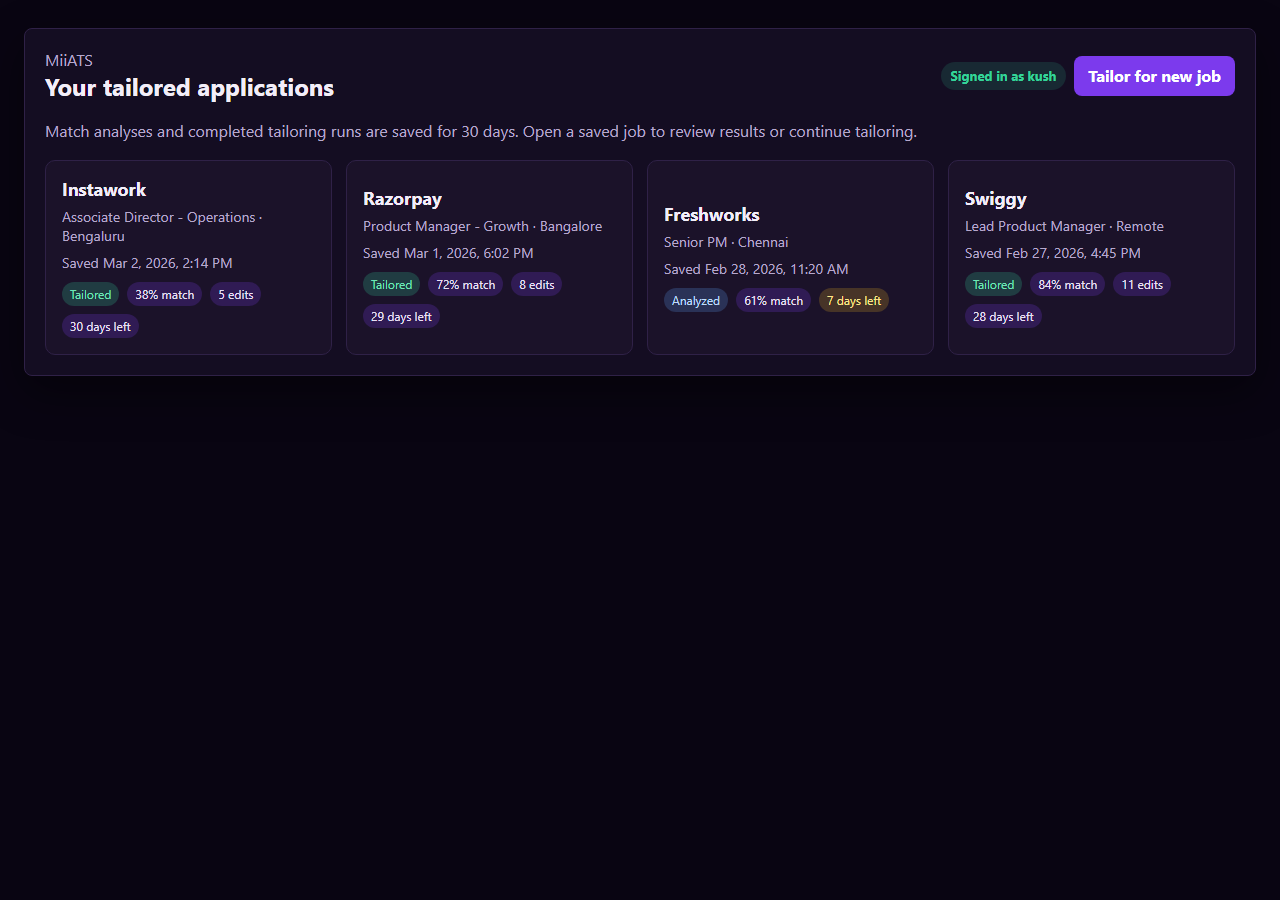The width and height of the screenshot is (1280, 900).
Task: Click the Tailored badge on the Instawork card
Action: click(x=91, y=294)
